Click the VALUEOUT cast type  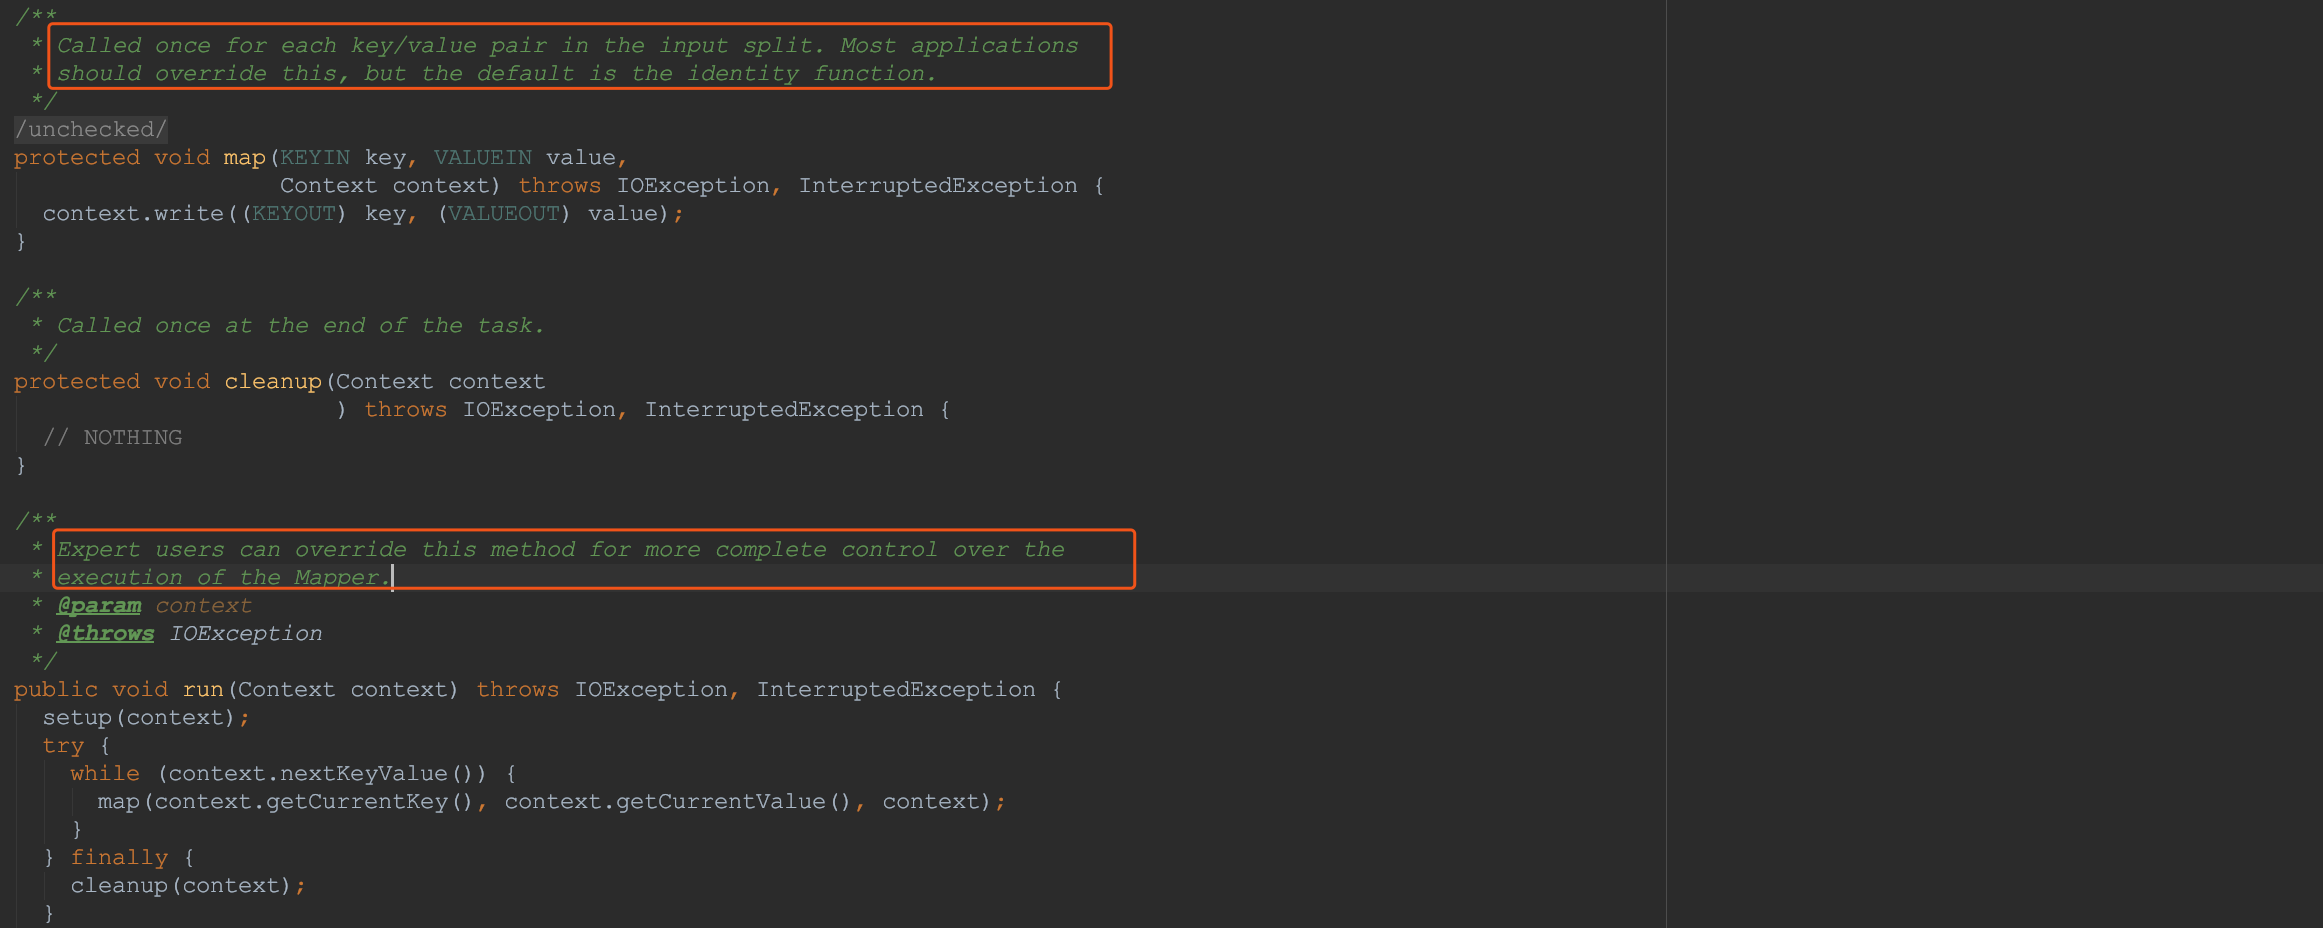coord(504,213)
